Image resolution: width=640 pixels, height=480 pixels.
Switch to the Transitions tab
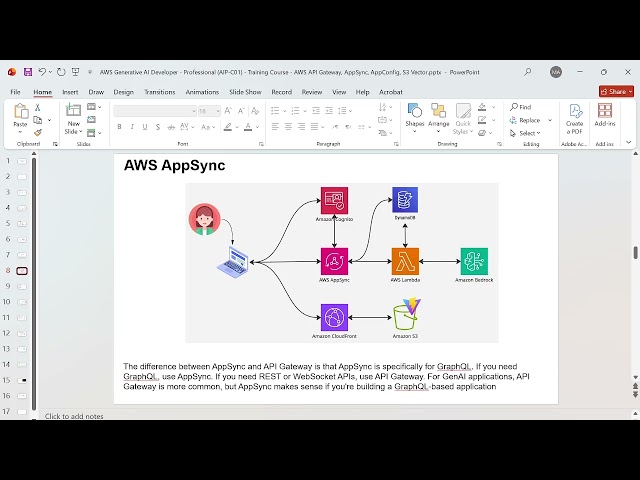160,92
